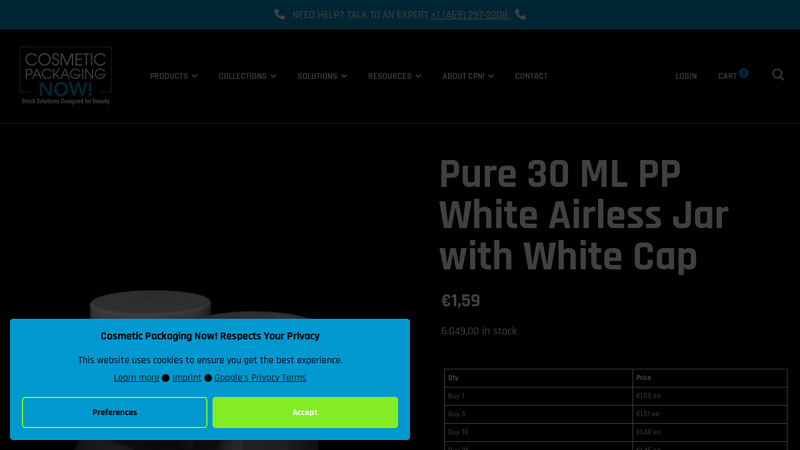Open cookie Preferences

click(114, 412)
